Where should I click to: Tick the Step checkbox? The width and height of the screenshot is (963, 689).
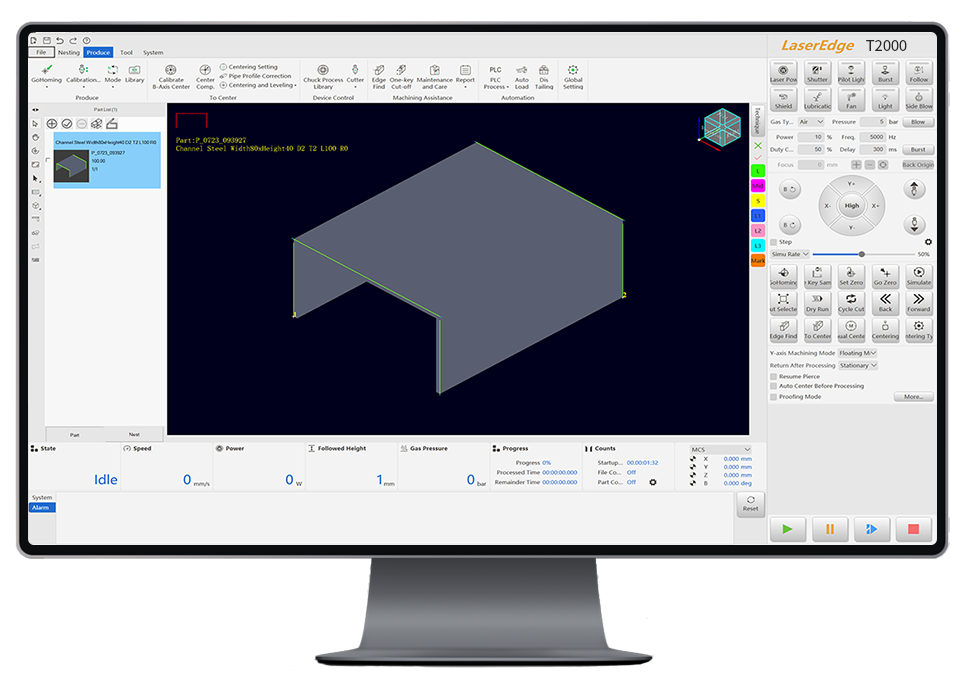773,242
